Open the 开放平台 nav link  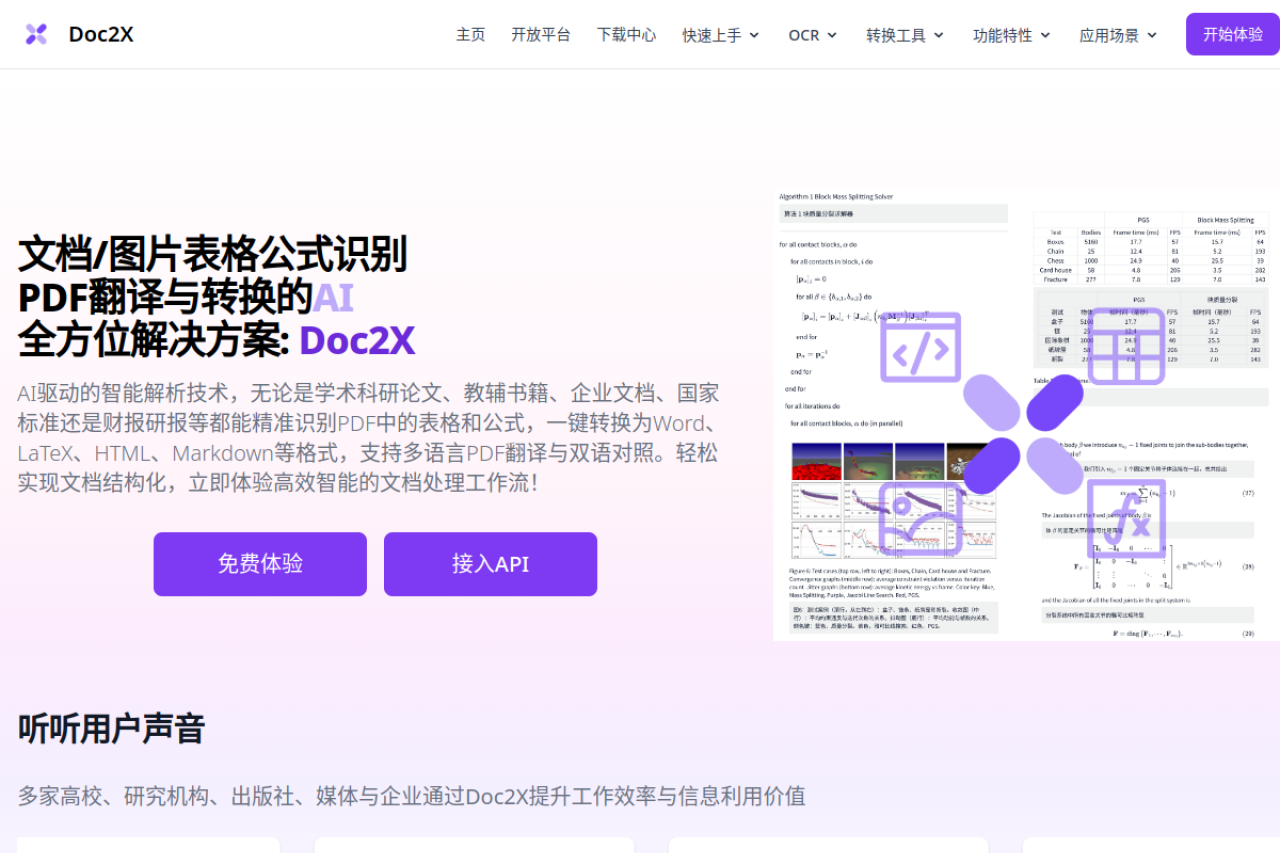(x=541, y=34)
